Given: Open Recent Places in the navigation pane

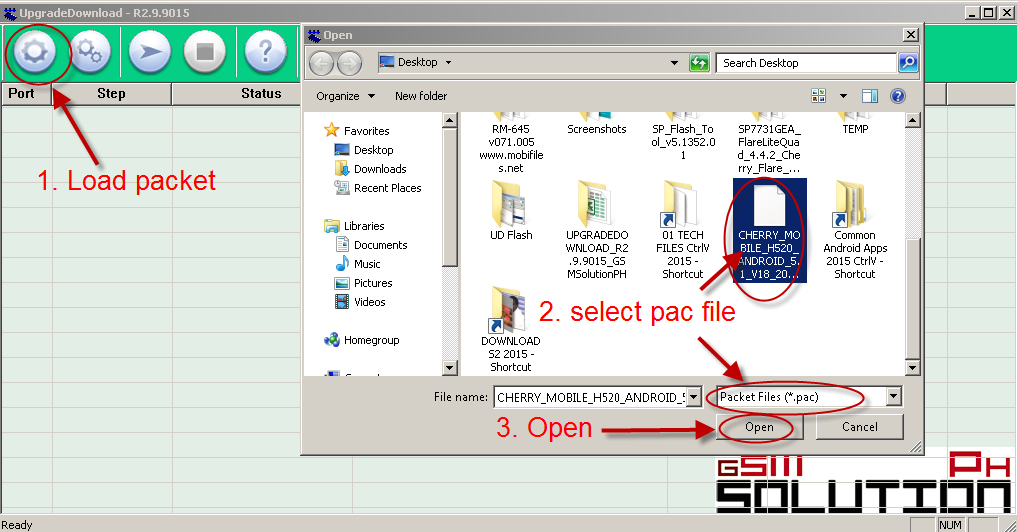Looking at the screenshot, I should (x=378, y=188).
